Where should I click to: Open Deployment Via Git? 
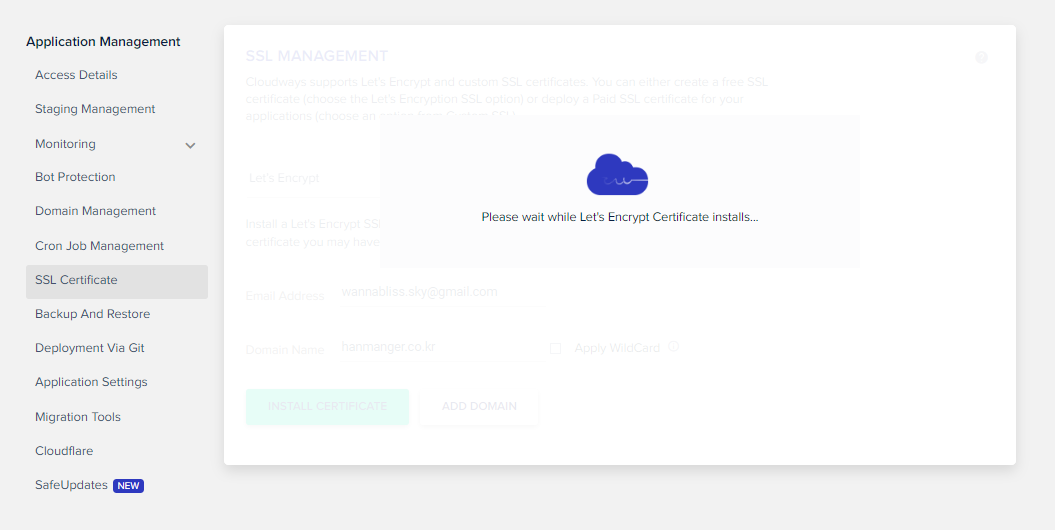pyautogui.click(x=89, y=348)
